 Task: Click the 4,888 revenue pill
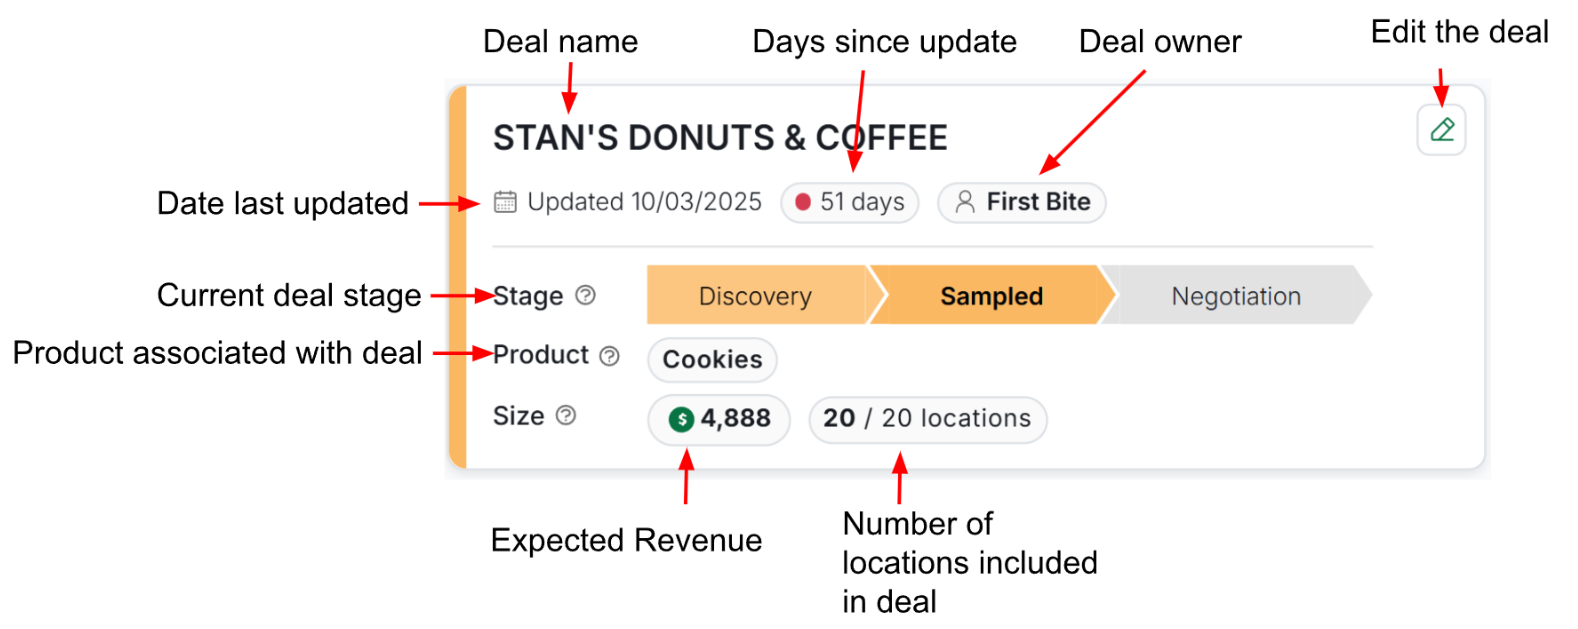coord(719,419)
